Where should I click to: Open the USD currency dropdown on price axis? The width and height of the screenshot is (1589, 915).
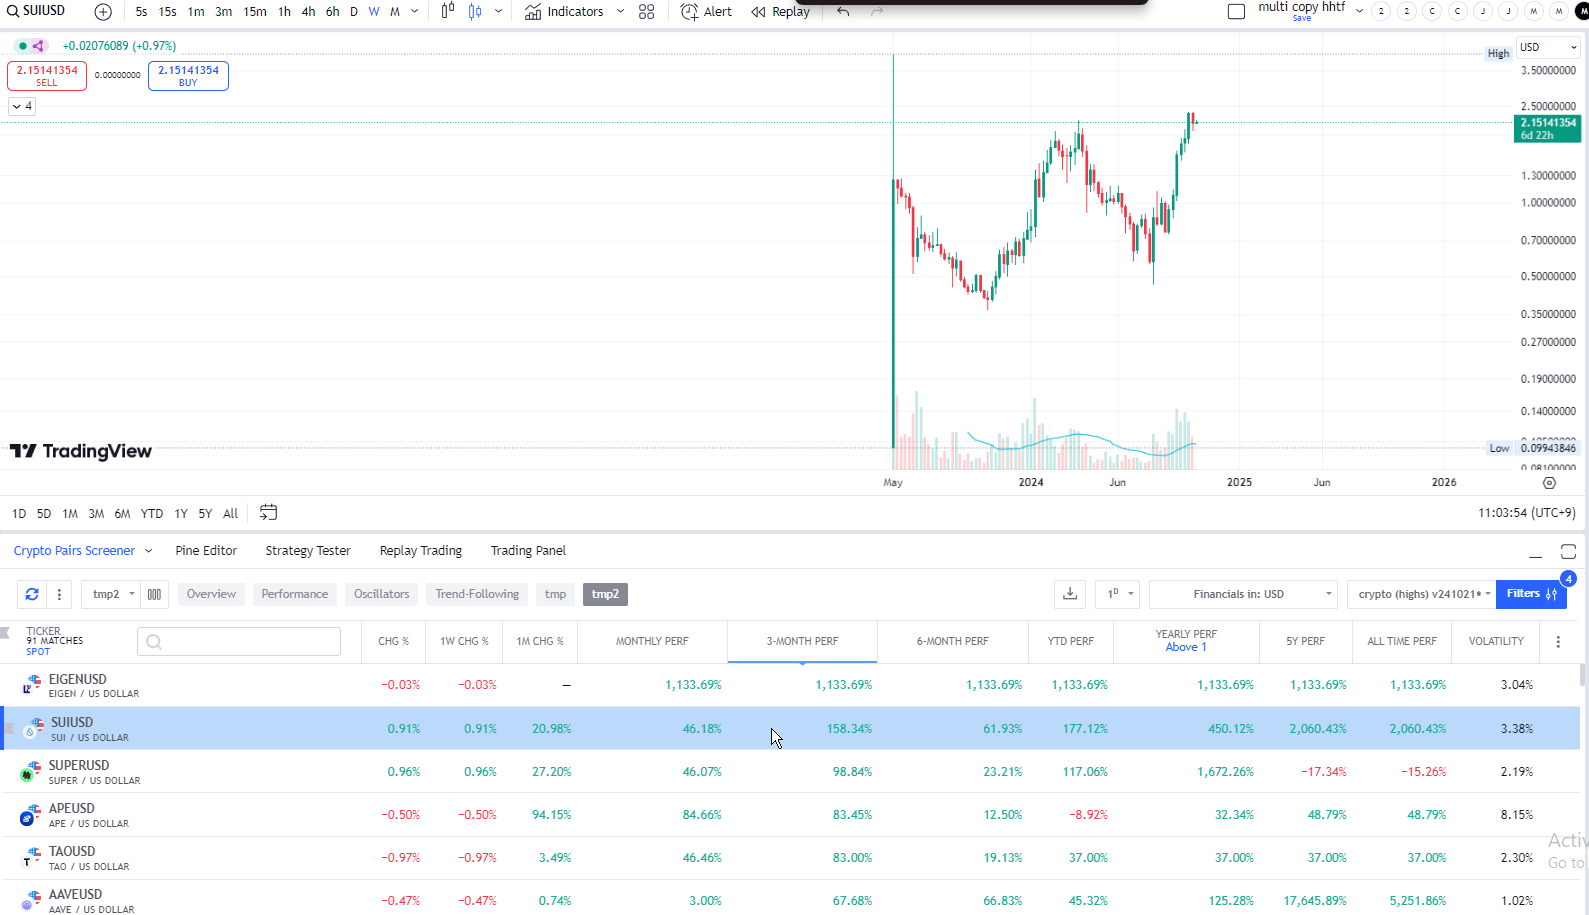point(1547,47)
